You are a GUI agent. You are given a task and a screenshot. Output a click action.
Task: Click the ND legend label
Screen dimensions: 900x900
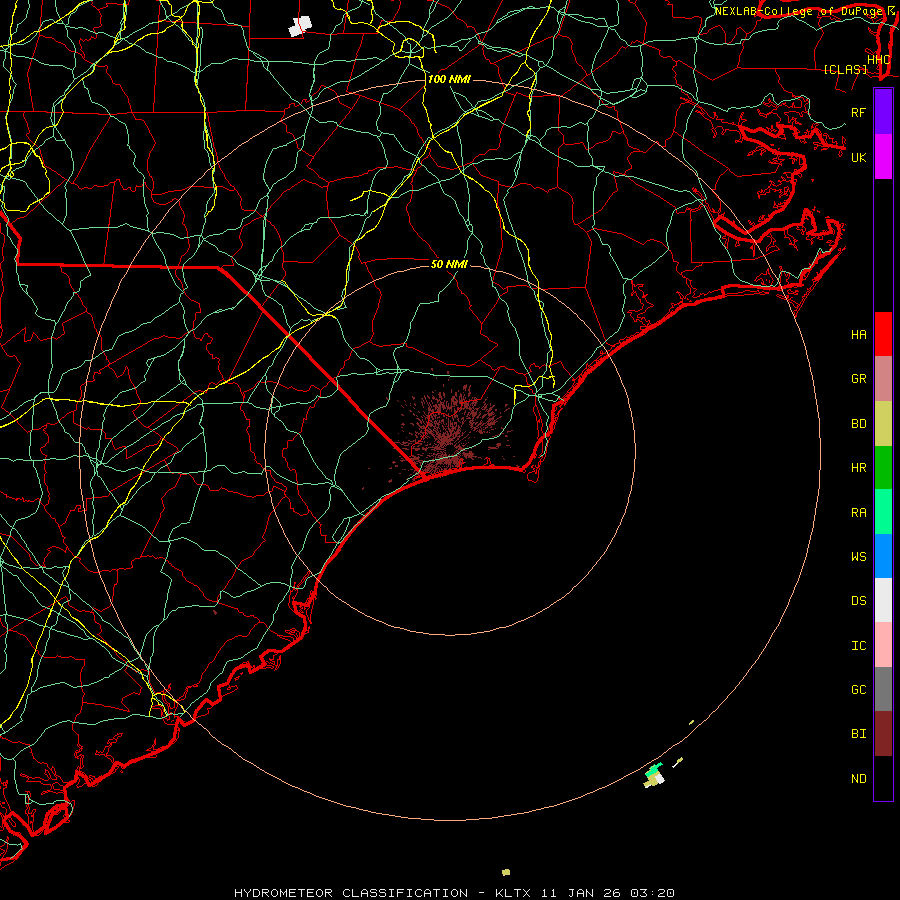[x=858, y=779]
